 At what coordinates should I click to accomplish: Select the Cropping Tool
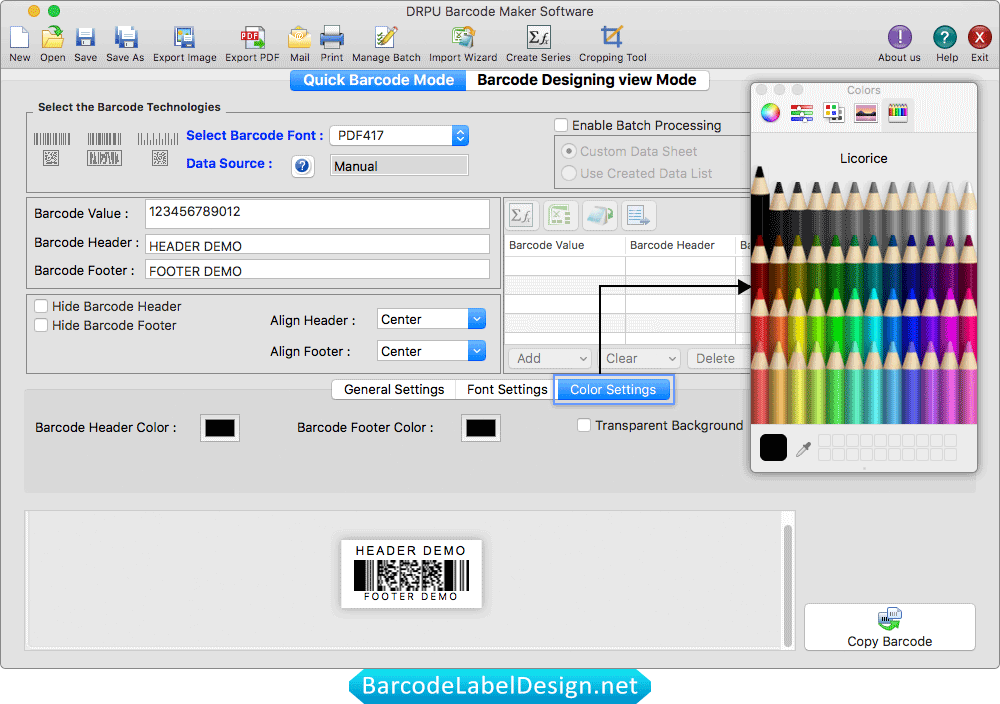click(612, 37)
